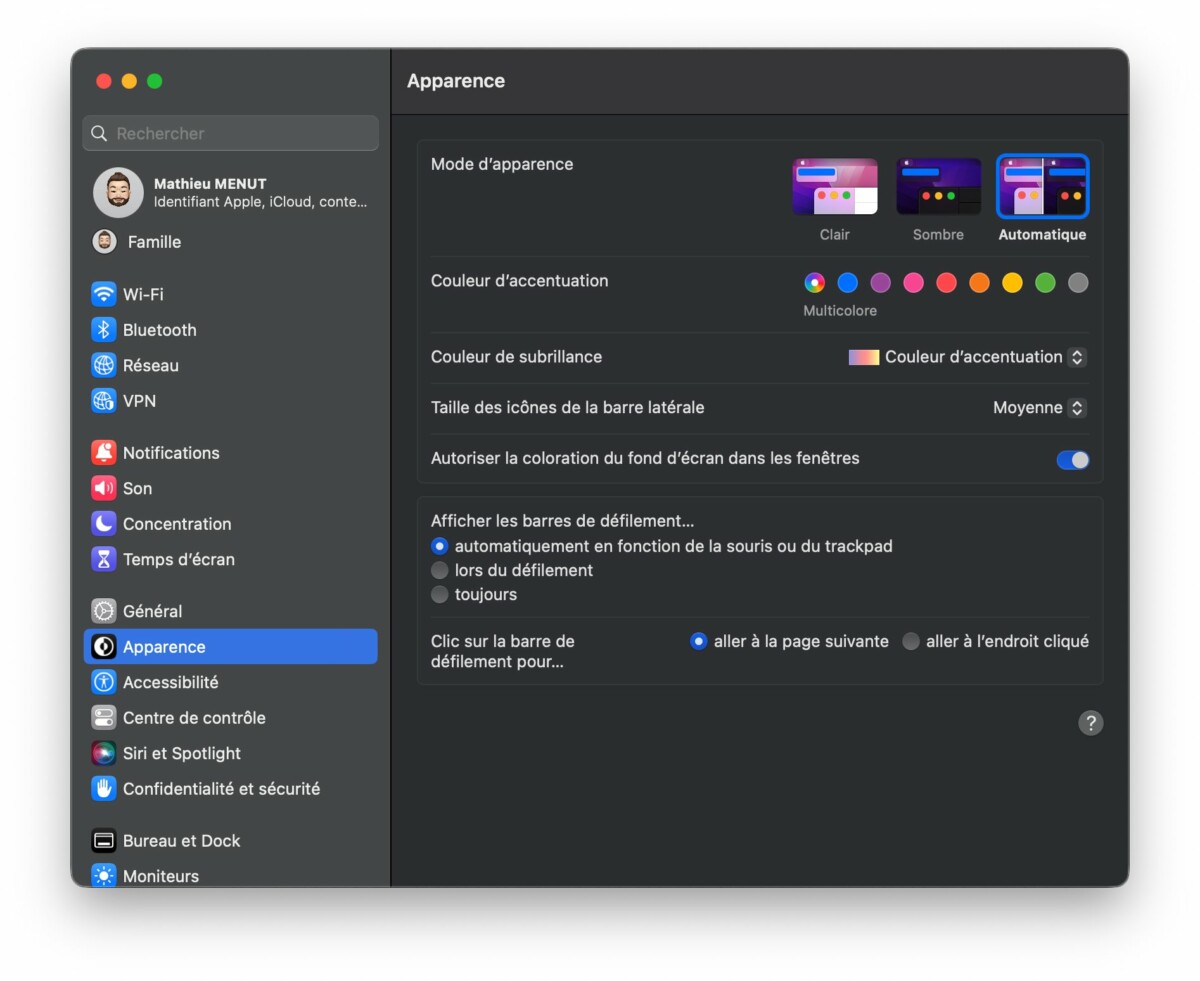The image size is (1200, 981).
Task: Click the yellow minimize window button
Action: [129, 81]
